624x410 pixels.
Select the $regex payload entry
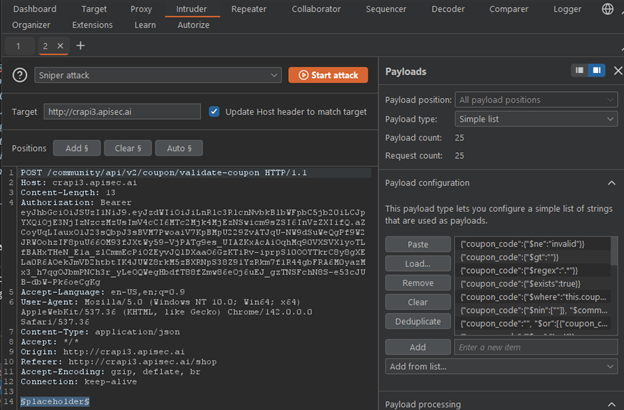click(x=532, y=270)
